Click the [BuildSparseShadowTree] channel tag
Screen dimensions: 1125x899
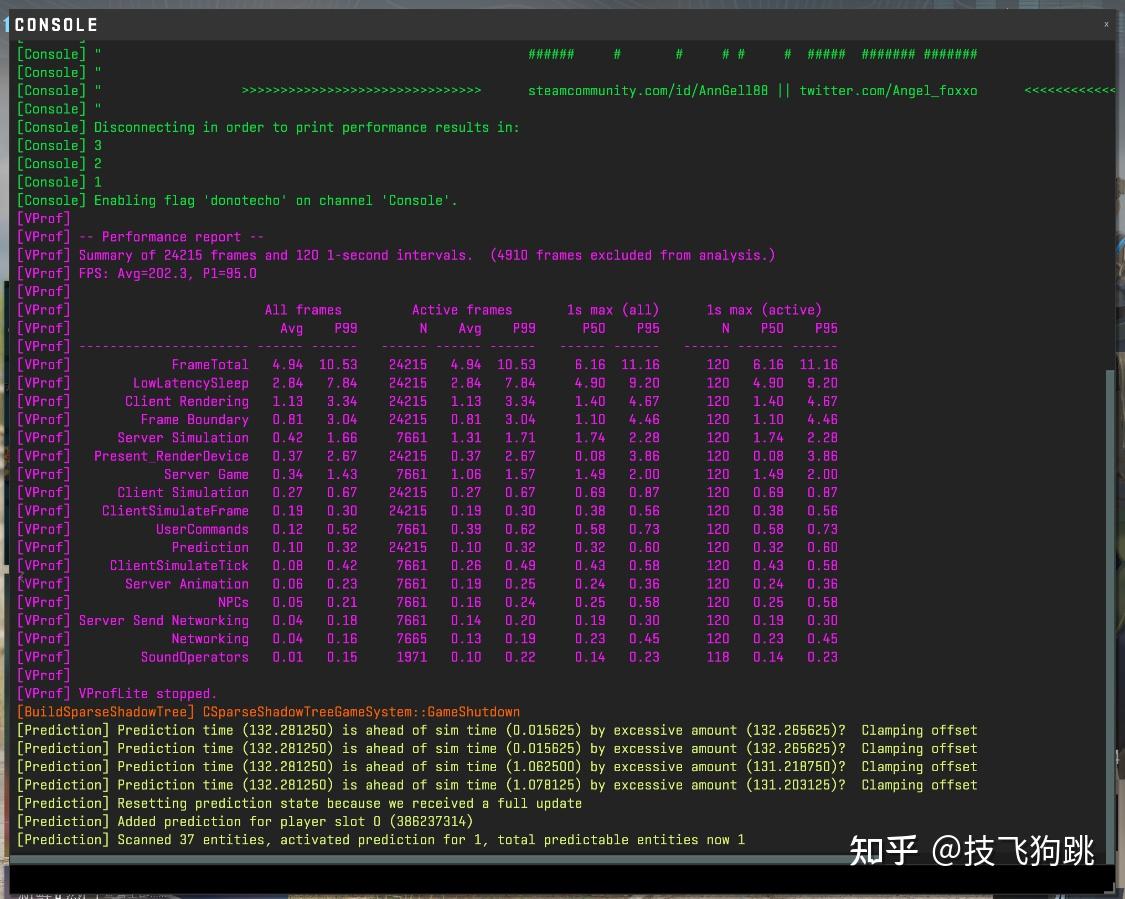[106, 712]
